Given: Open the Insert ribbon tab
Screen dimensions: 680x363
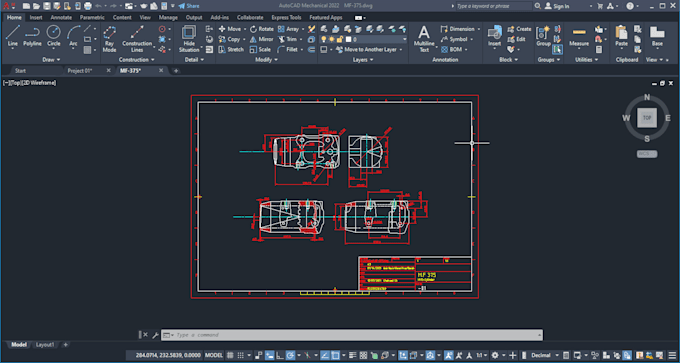Looking at the screenshot, I should pos(36,18).
